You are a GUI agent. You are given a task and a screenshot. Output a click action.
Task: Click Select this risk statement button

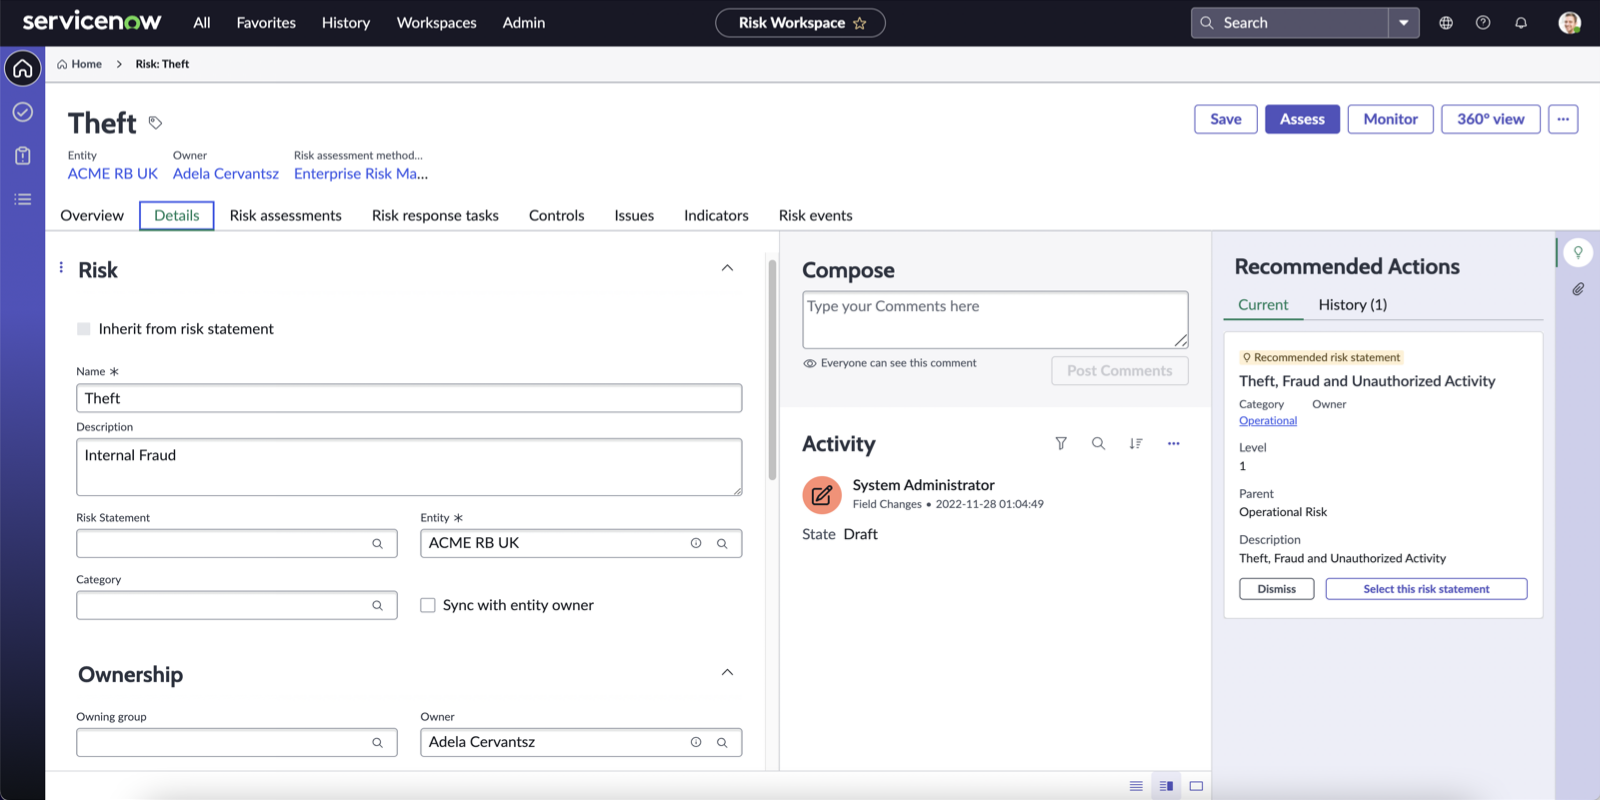[1427, 589]
